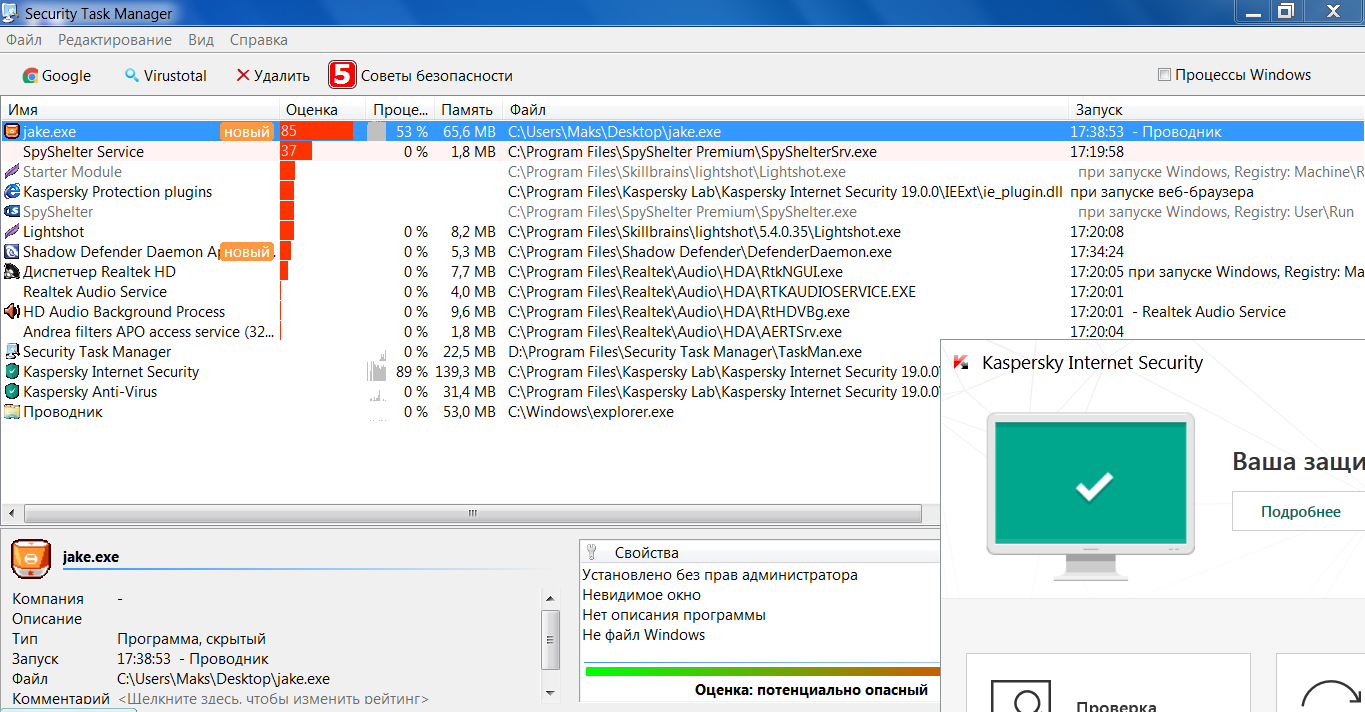The image size is (1365, 712).
Task: Click the новый badge on Shadow Defender row
Action: point(247,252)
